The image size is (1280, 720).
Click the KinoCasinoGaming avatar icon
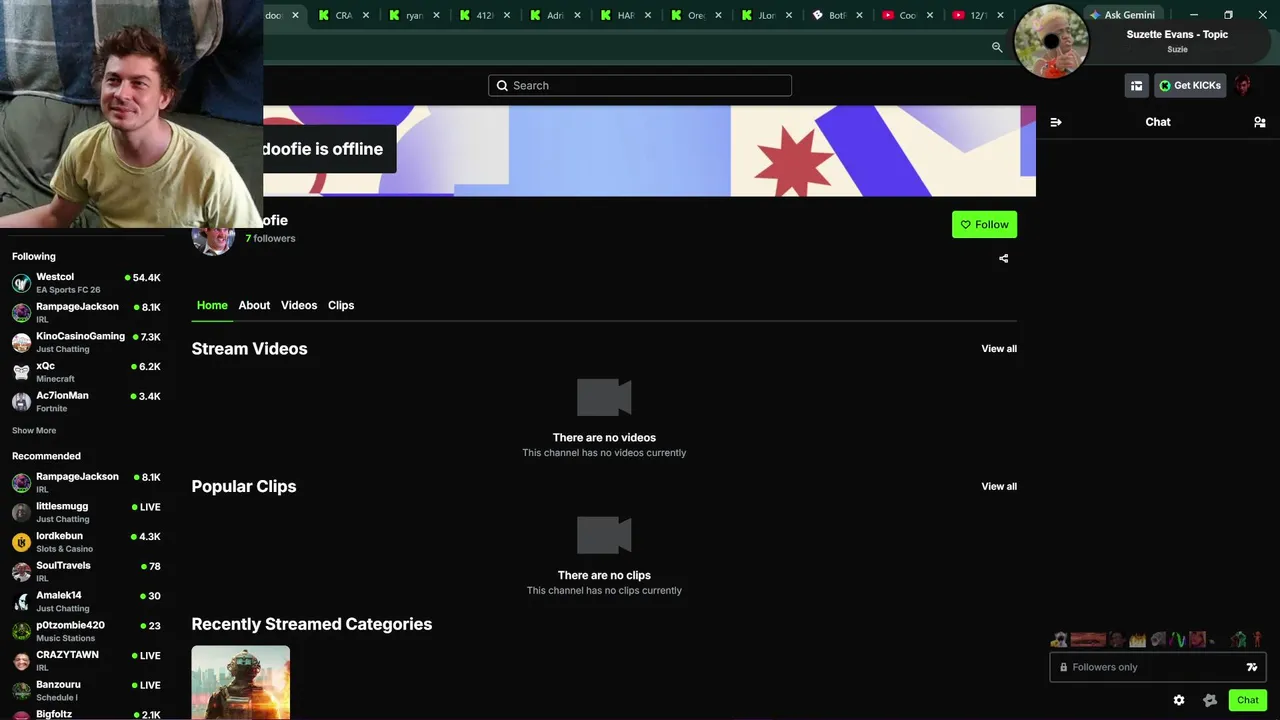pyautogui.click(x=21, y=343)
